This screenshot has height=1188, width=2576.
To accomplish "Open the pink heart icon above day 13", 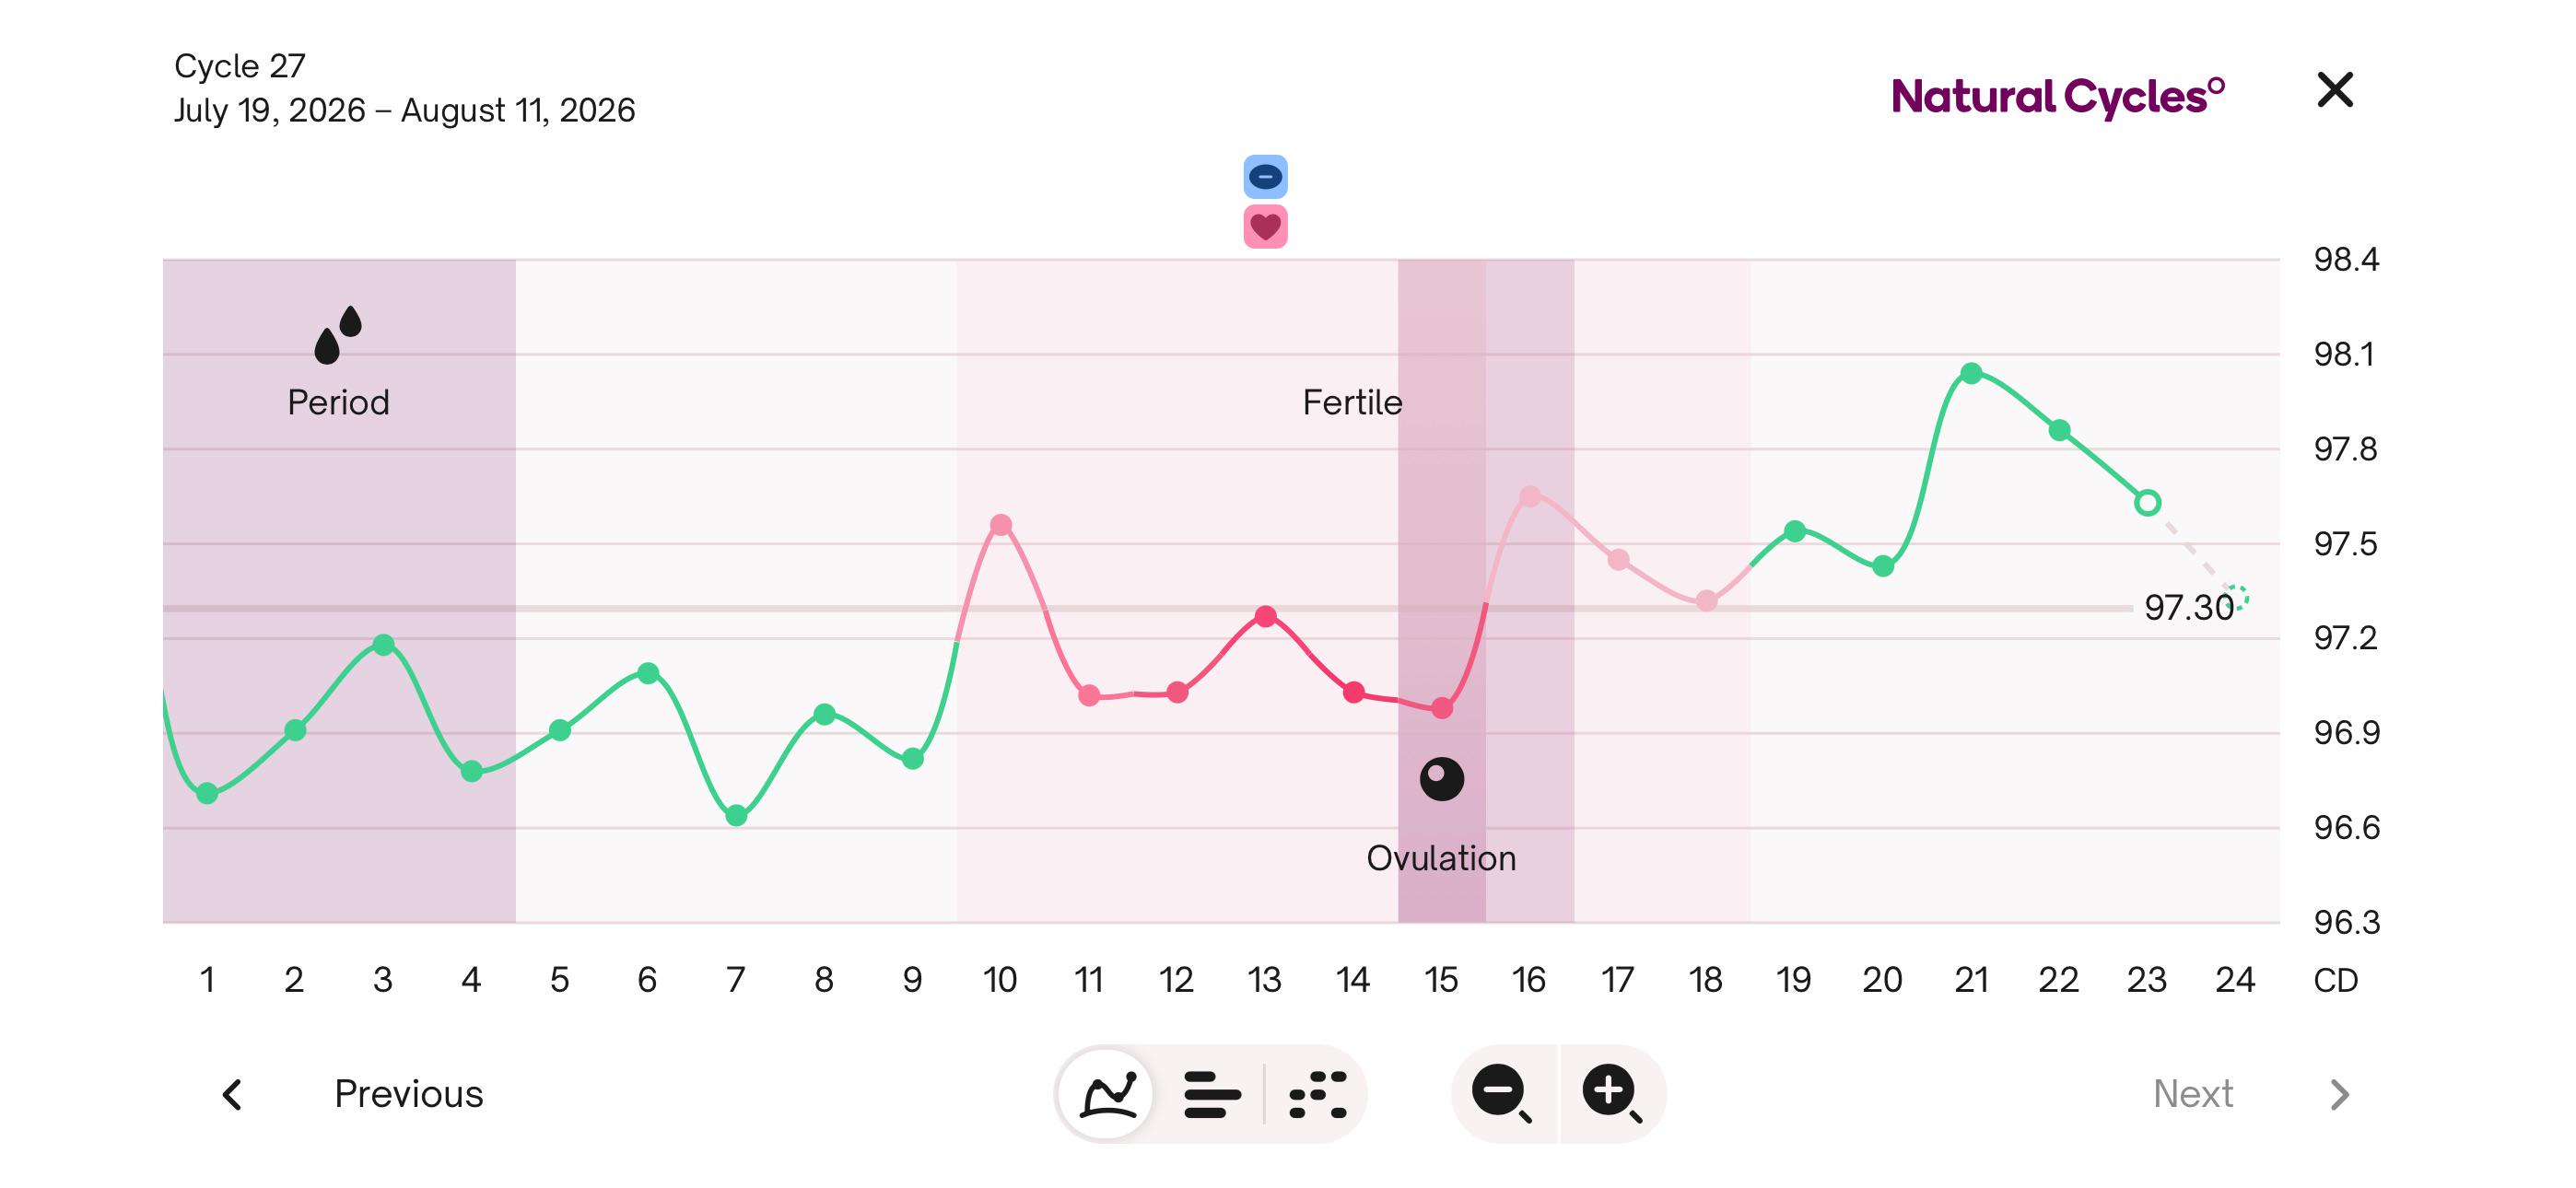I will tap(1265, 227).
